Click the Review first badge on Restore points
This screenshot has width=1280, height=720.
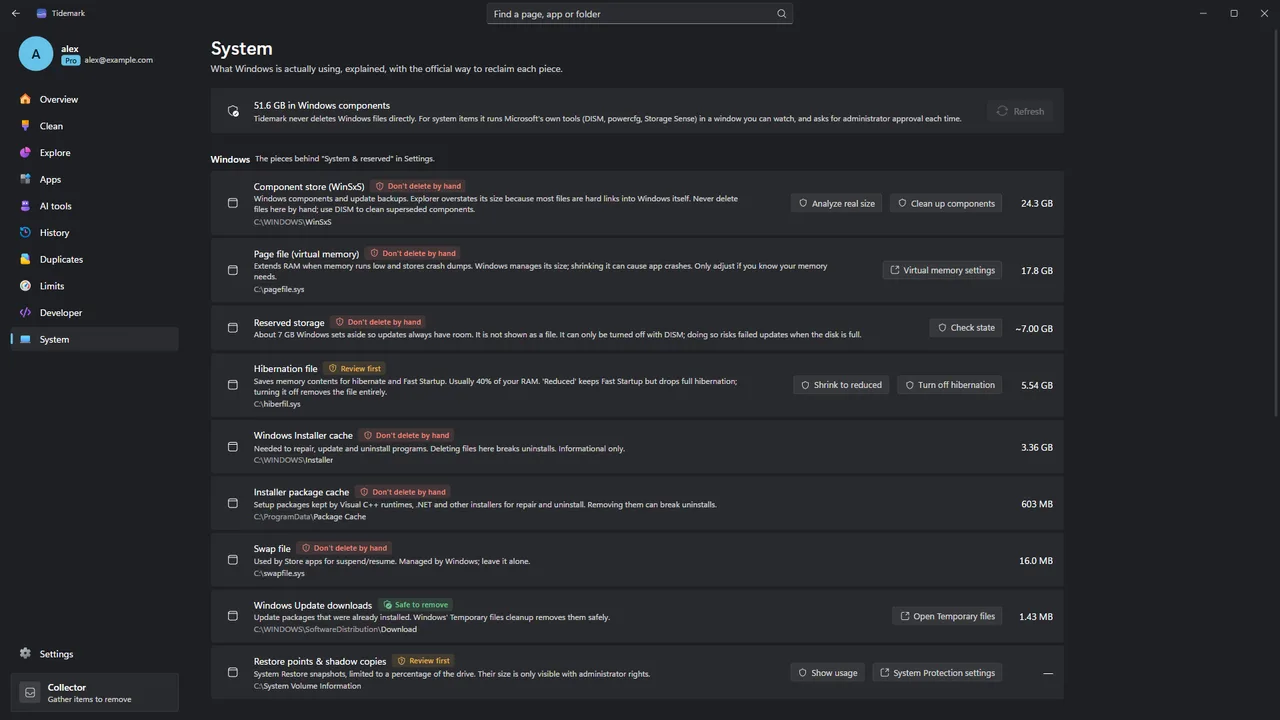tap(423, 661)
